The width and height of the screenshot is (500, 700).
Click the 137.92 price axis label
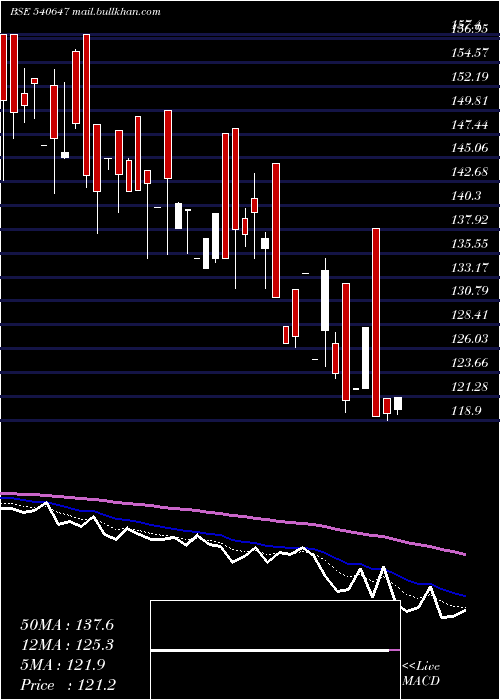(470, 220)
